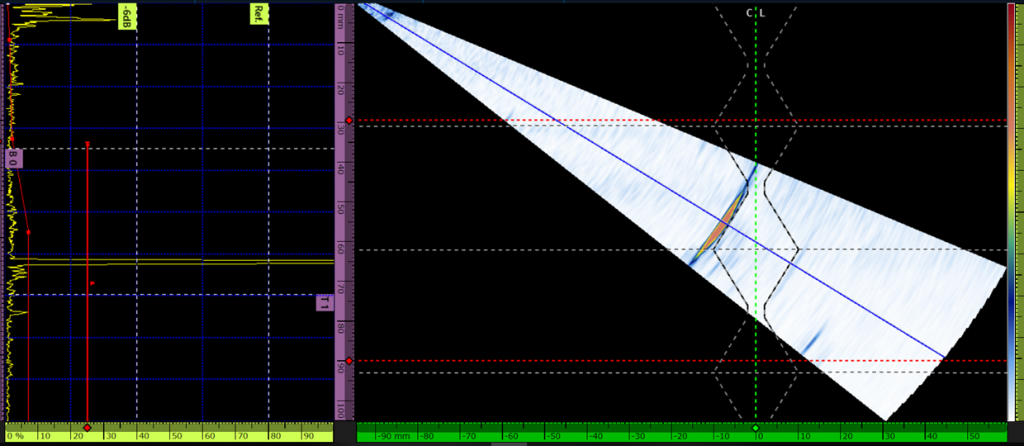Select the B 0 gate label
The width and height of the screenshot is (1024, 446).
pyautogui.click(x=14, y=157)
